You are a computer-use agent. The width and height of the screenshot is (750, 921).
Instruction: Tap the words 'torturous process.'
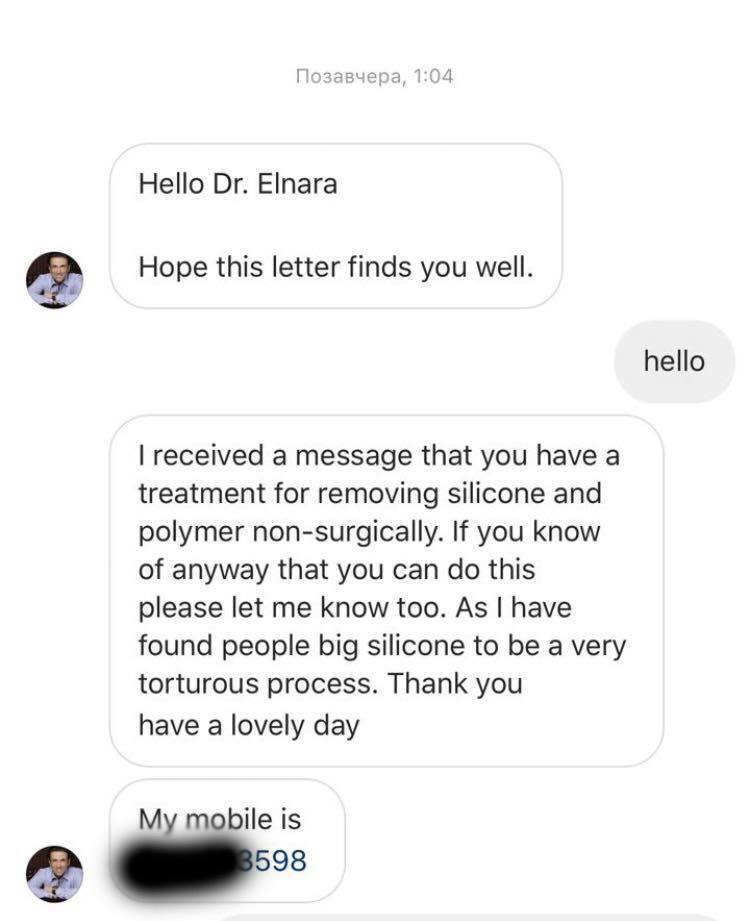tap(258, 684)
